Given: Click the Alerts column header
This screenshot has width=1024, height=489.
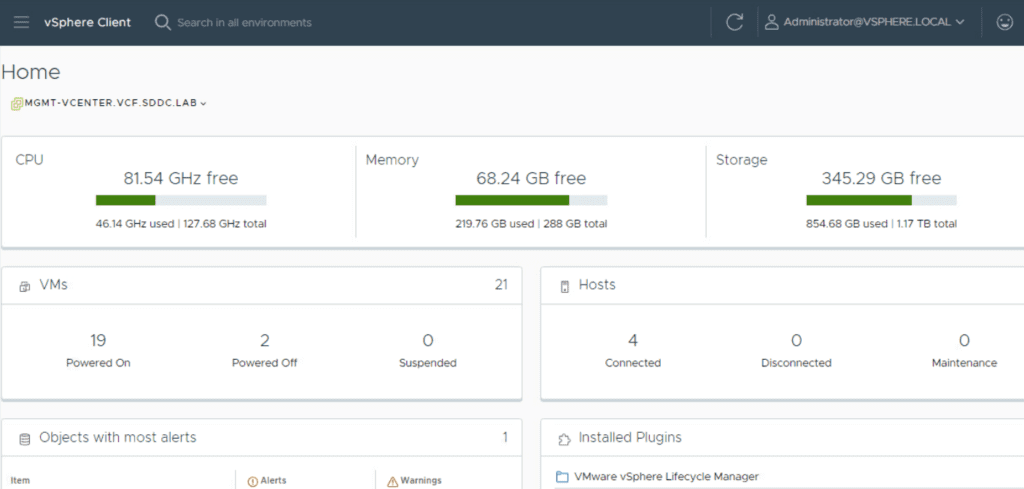Looking at the screenshot, I should point(273,481).
